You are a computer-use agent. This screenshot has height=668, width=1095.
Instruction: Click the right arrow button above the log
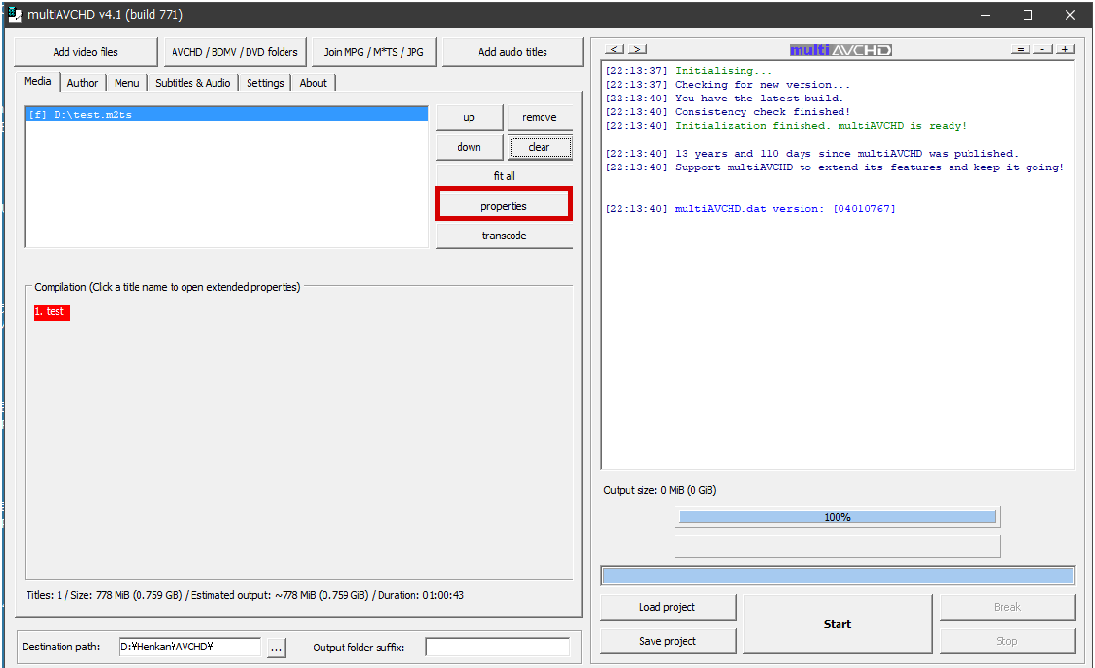637,49
